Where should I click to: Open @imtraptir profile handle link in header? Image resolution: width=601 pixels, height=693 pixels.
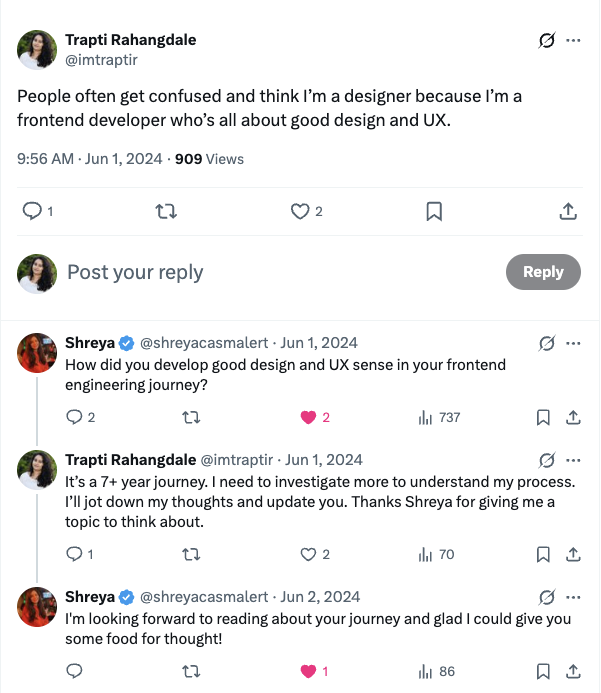pyautogui.click(x=101, y=59)
